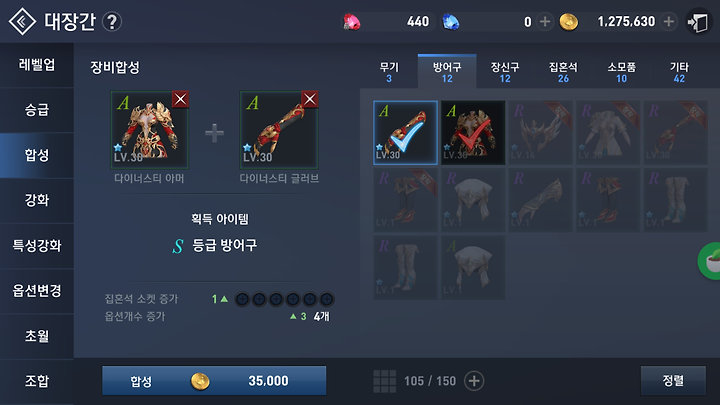This screenshot has height=405, width=720.
Task: Go back using the diamond arrow icon
Action: coord(22,21)
